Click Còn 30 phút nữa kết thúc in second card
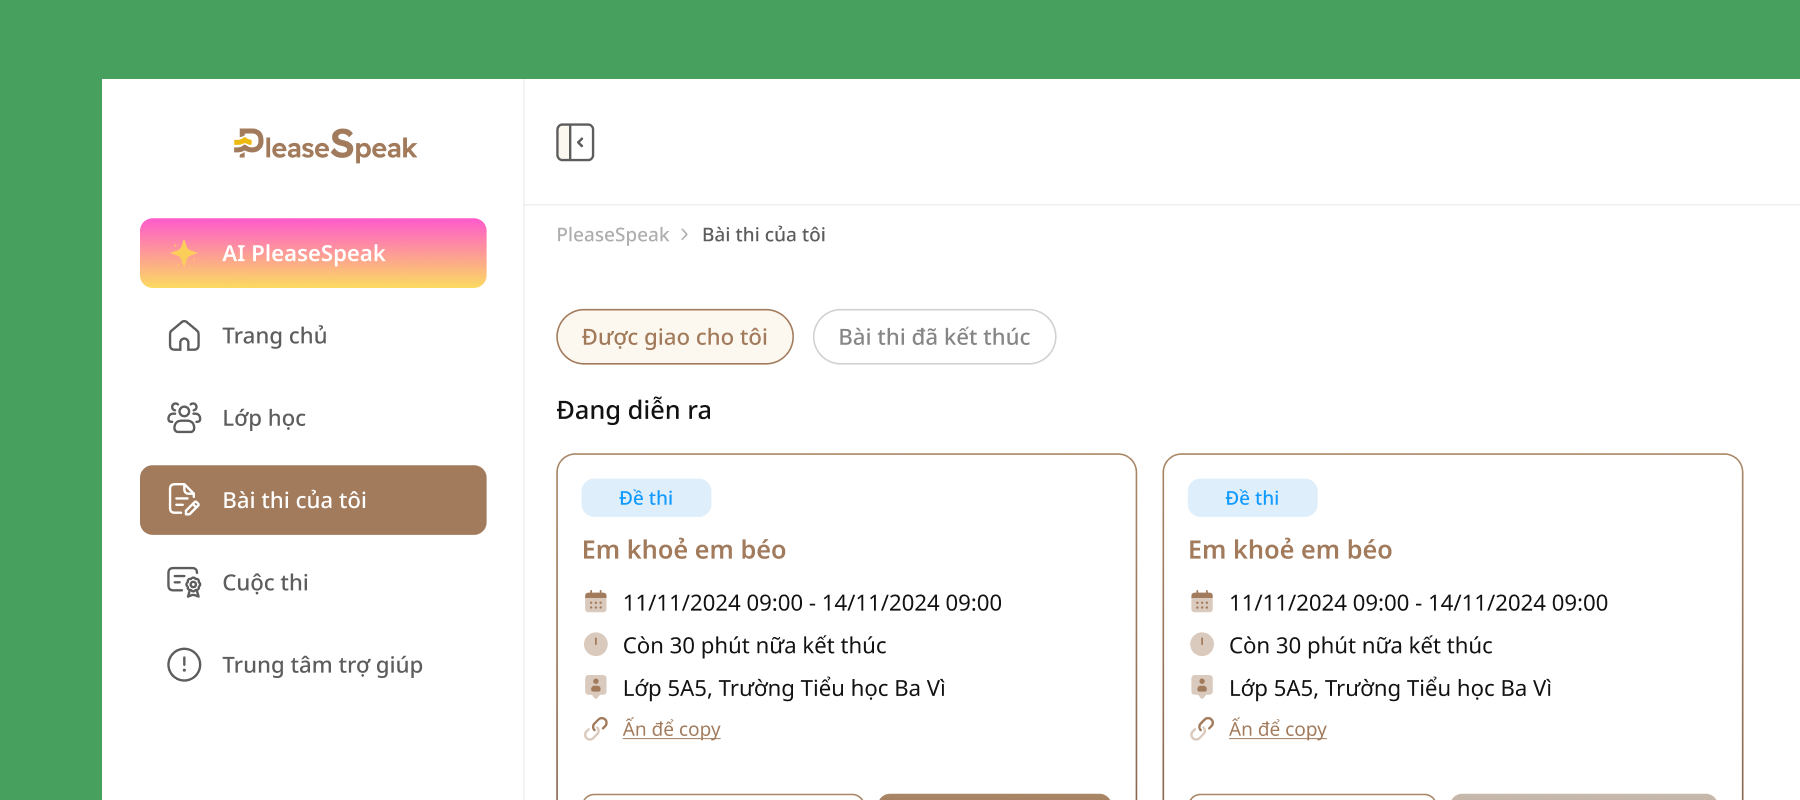This screenshot has width=1800, height=800. pos(1361,646)
